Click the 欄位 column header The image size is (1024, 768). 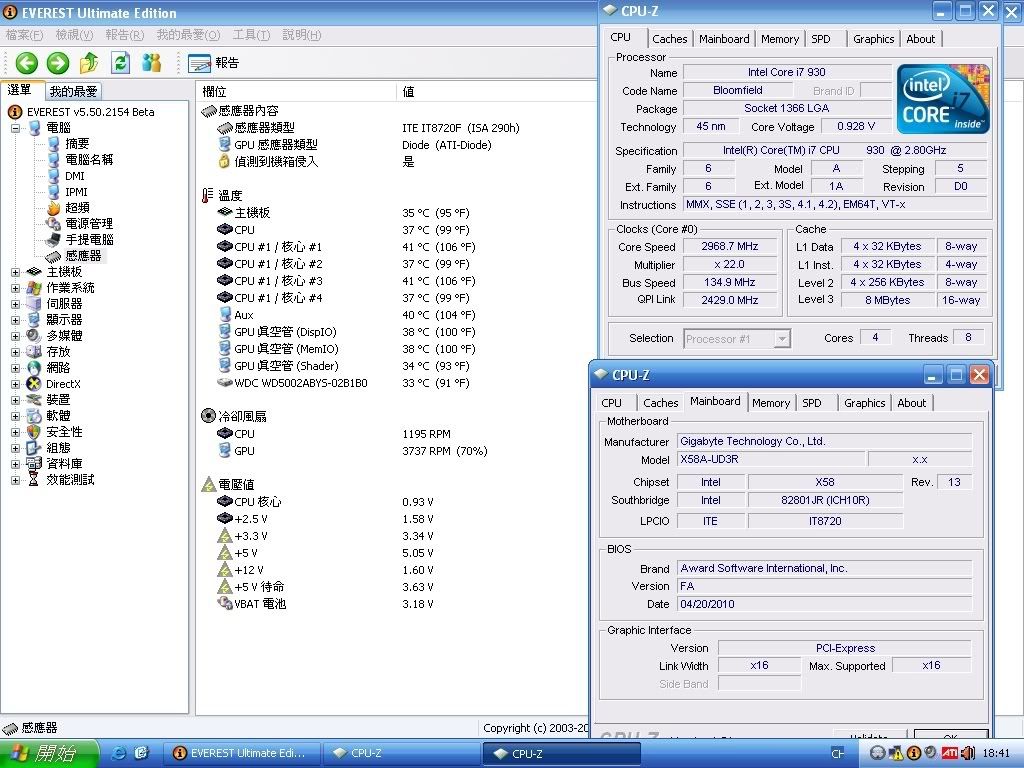coord(296,92)
